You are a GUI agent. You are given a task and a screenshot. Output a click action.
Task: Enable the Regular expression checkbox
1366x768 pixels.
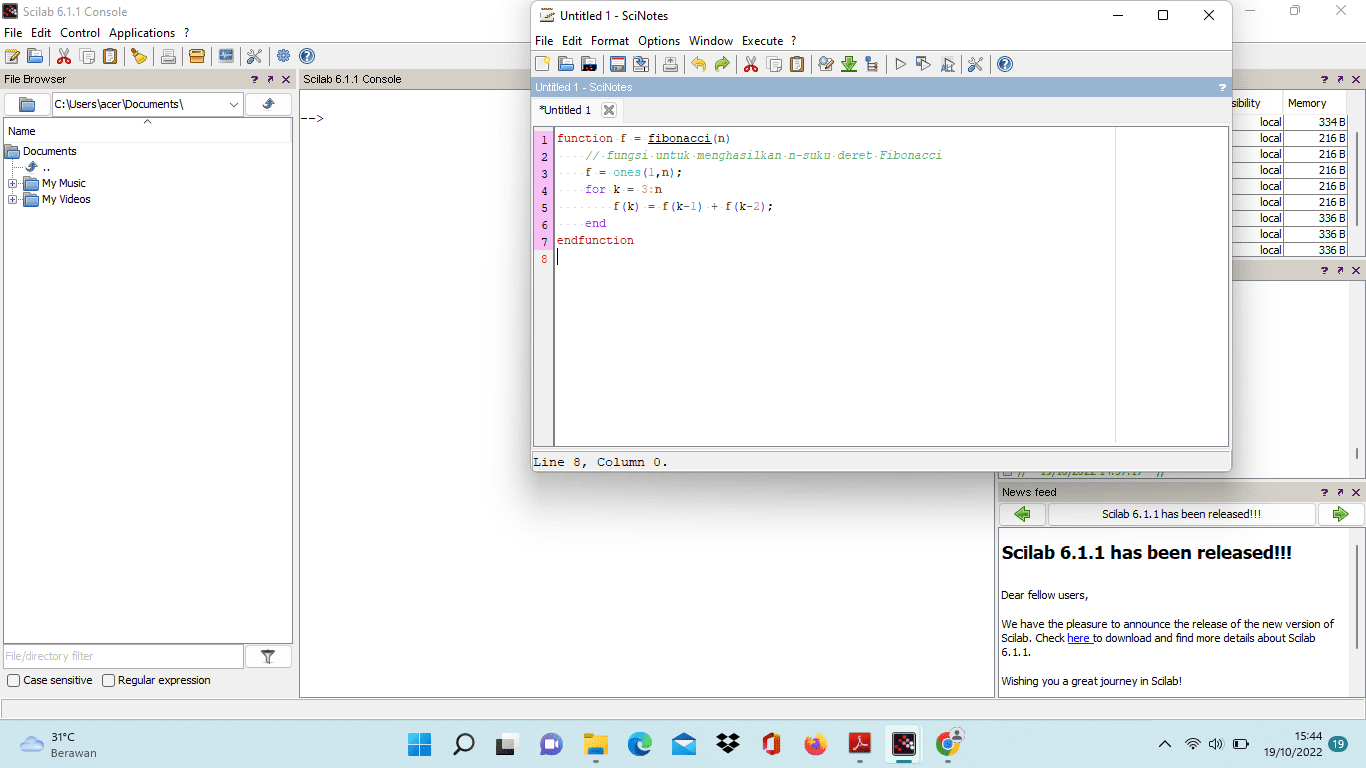[108, 680]
